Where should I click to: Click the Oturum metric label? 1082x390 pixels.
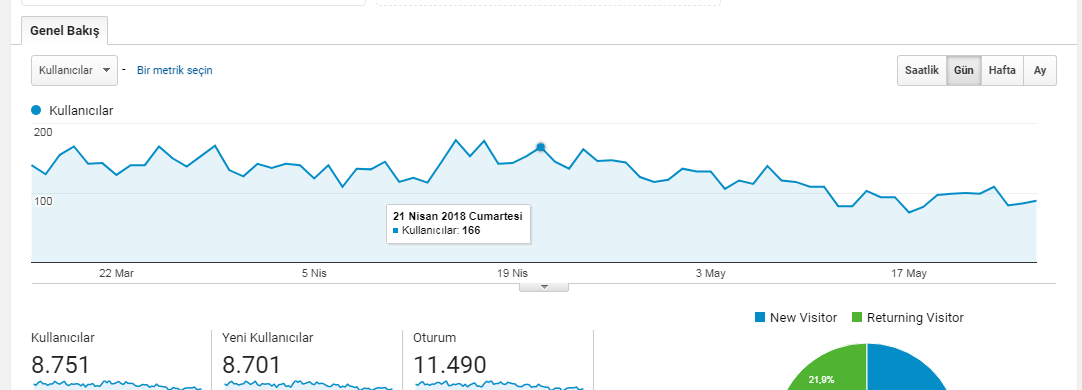(x=435, y=338)
